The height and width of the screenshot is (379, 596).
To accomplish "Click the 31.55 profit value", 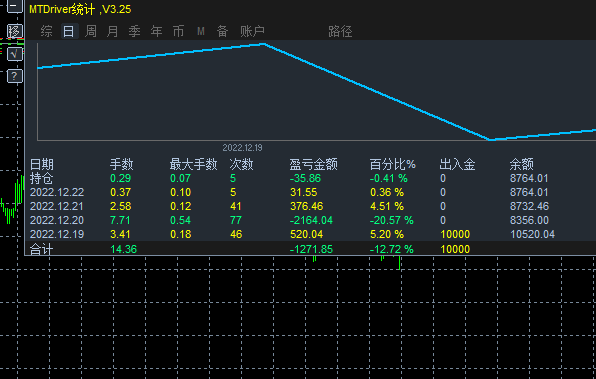I will 303,192.
